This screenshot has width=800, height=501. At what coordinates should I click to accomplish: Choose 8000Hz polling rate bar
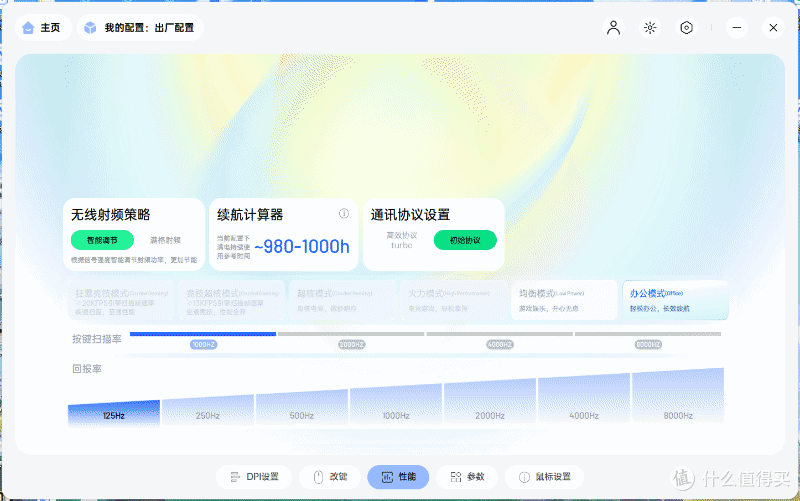pos(678,396)
